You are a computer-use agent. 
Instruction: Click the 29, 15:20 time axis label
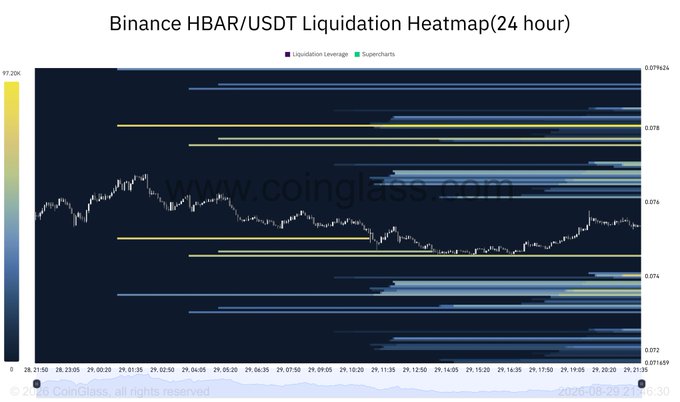pyautogui.click(x=478, y=370)
